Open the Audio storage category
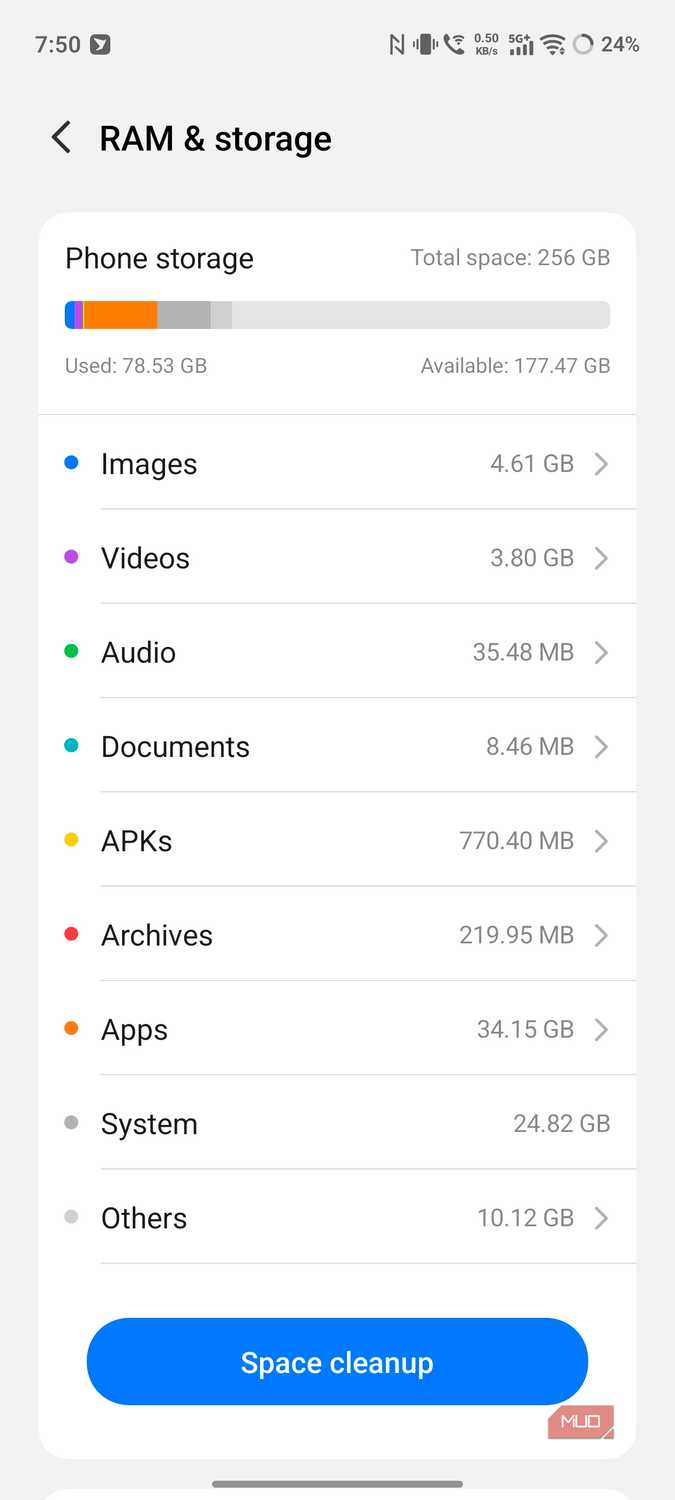675x1500 pixels. pyautogui.click(x=338, y=652)
